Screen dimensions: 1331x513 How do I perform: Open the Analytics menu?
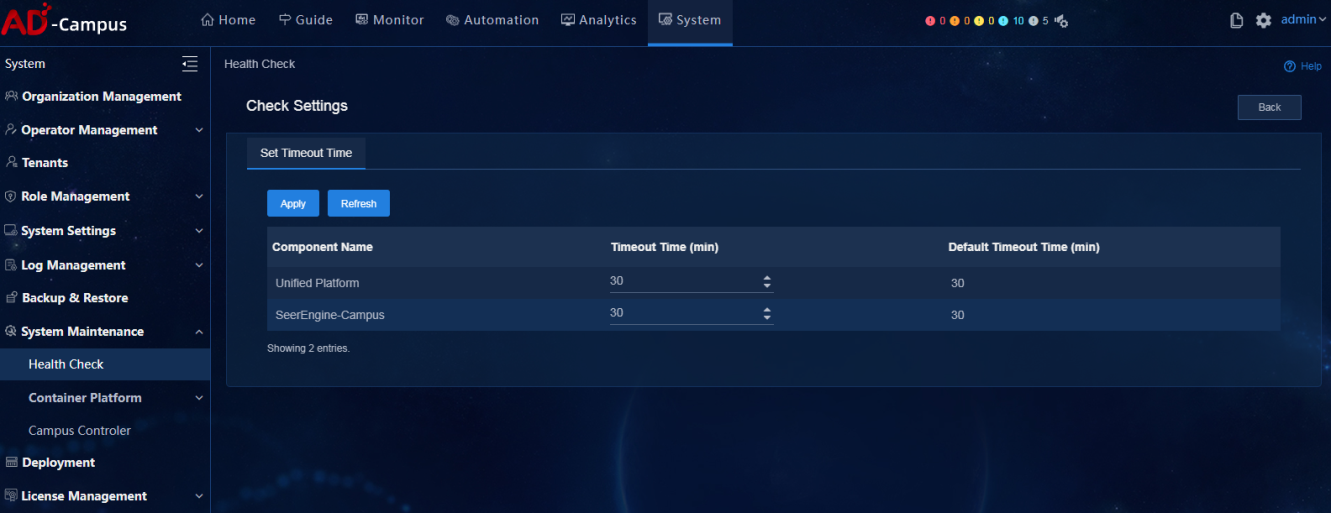pos(598,20)
